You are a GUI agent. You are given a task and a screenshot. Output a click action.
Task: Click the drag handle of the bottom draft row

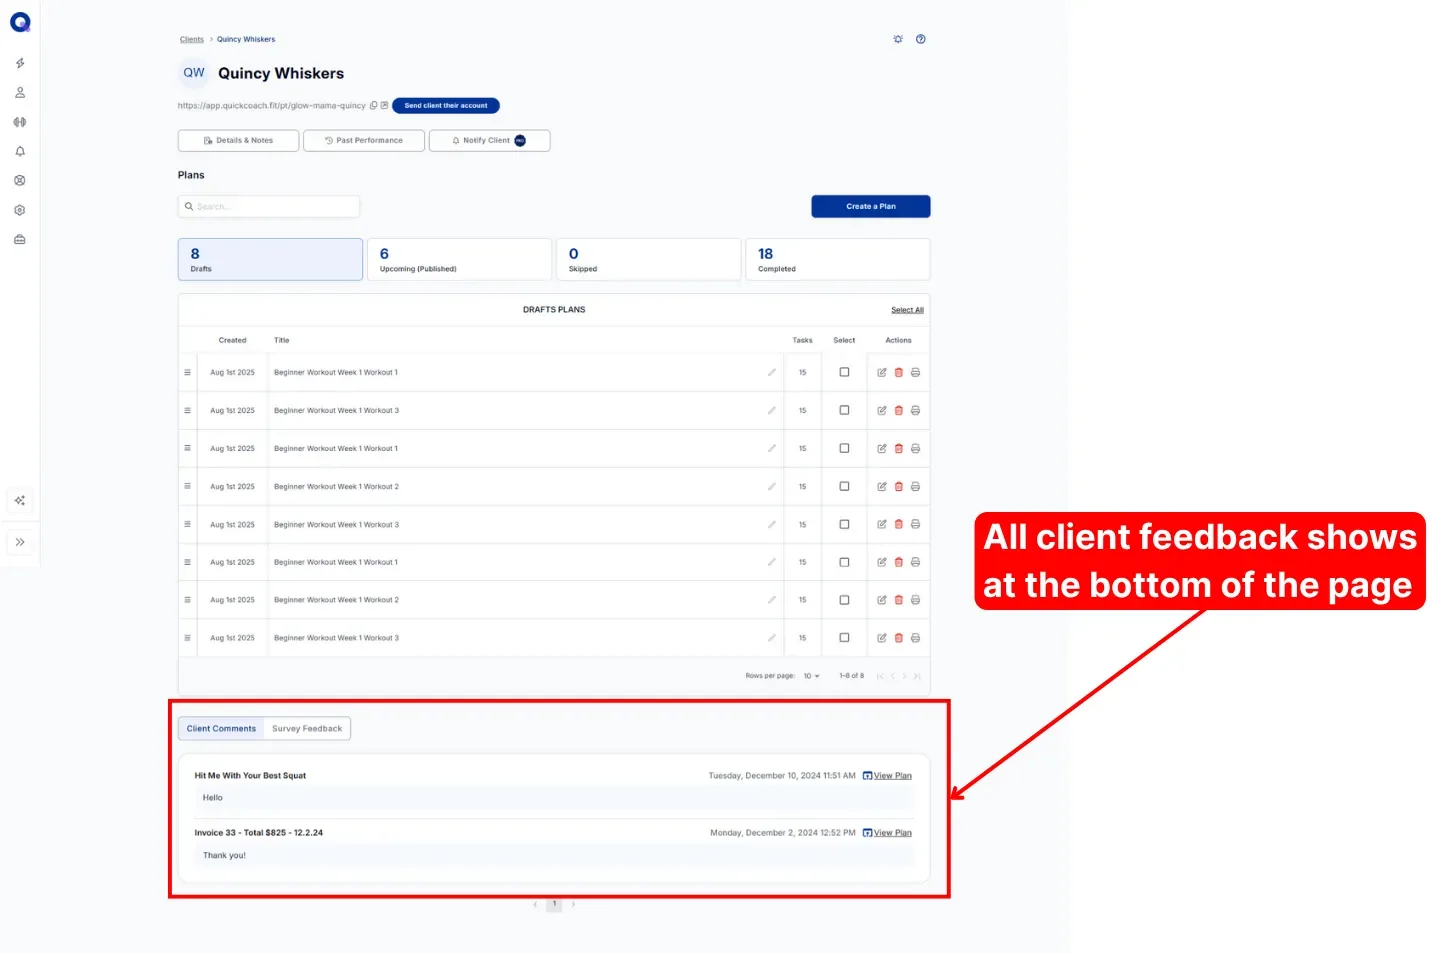[187, 638]
